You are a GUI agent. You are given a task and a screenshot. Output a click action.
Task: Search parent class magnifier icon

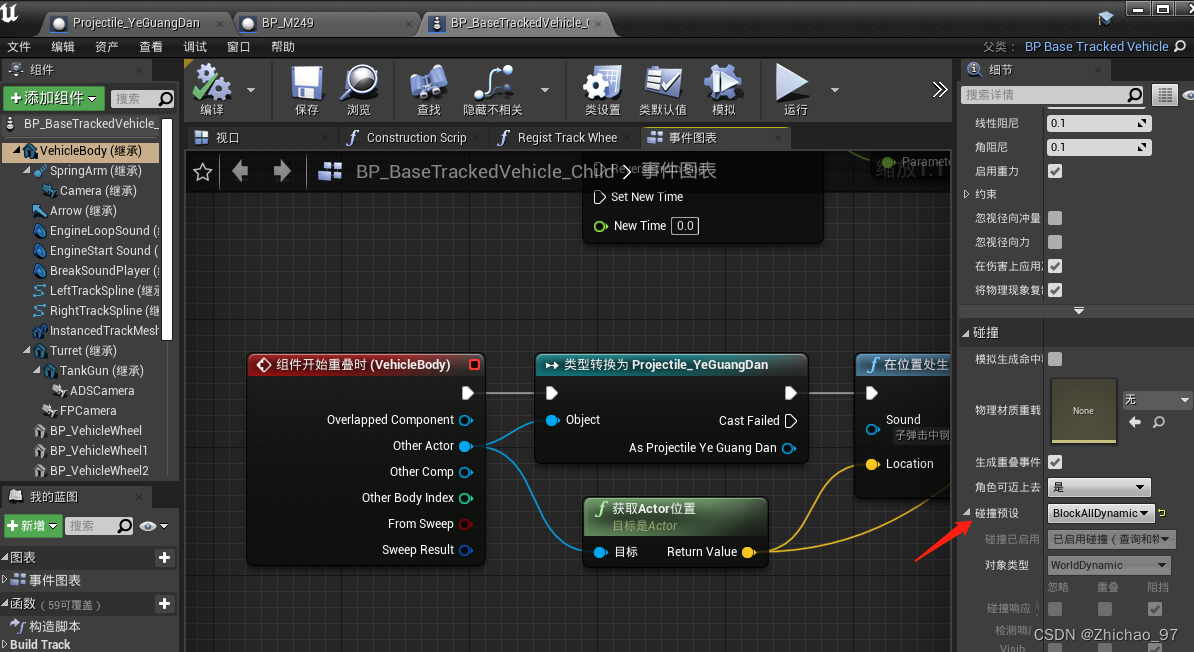1180,46
